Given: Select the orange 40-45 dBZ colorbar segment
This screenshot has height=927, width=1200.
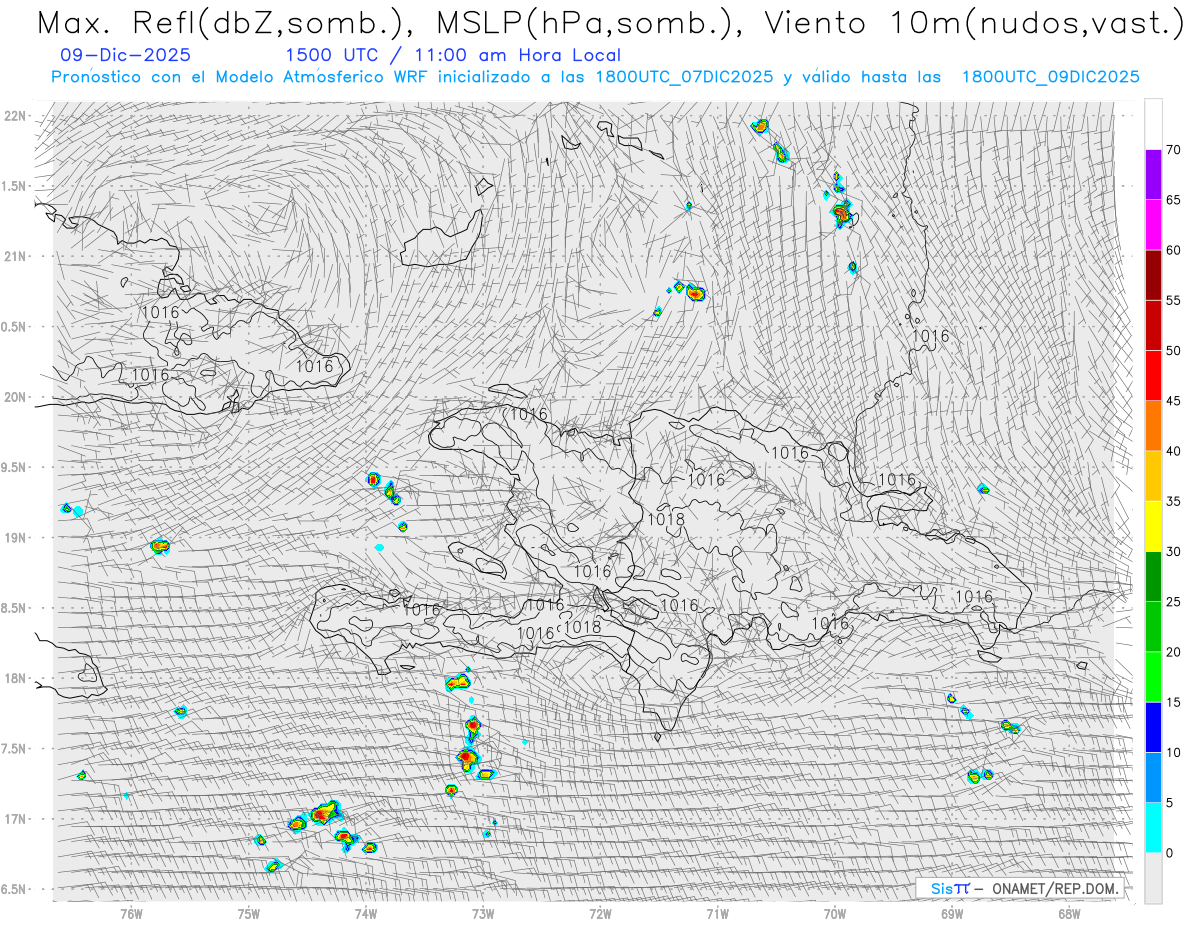Looking at the screenshot, I should point(1153,426).
